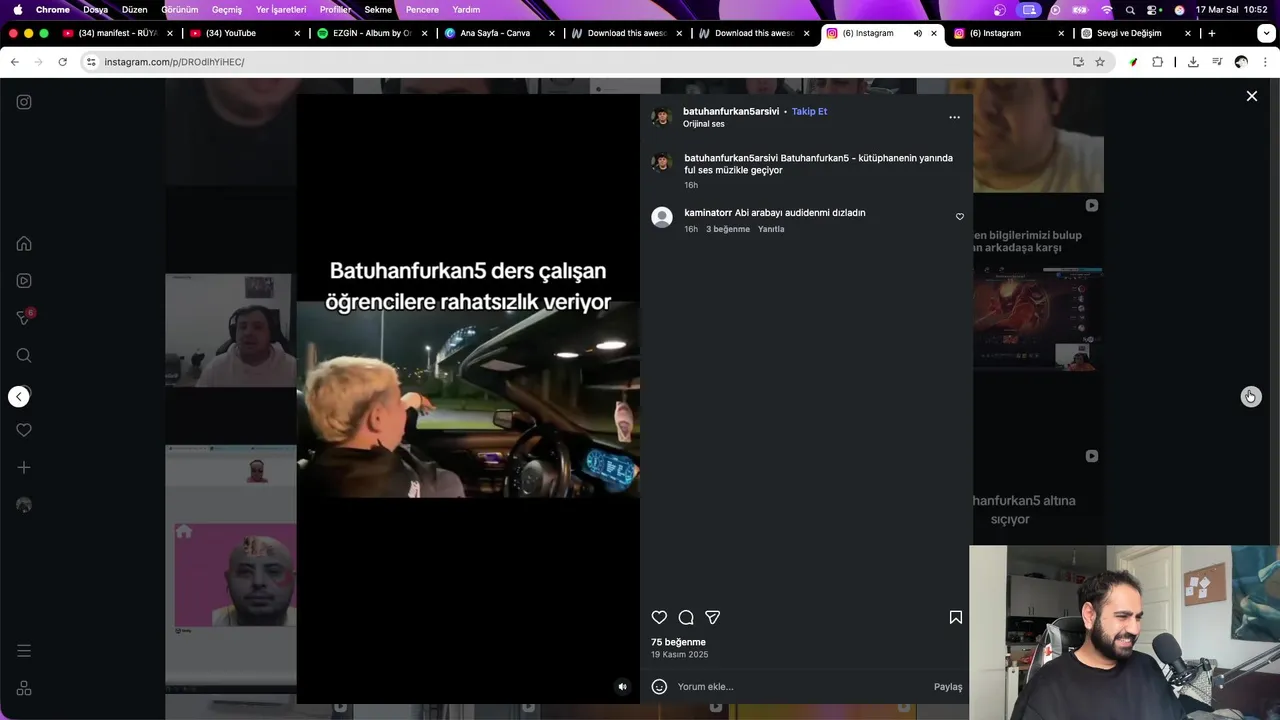Open the Instagram Home feed icon
The width and height of the screenshot is (1280, 720).
(24, 244)
